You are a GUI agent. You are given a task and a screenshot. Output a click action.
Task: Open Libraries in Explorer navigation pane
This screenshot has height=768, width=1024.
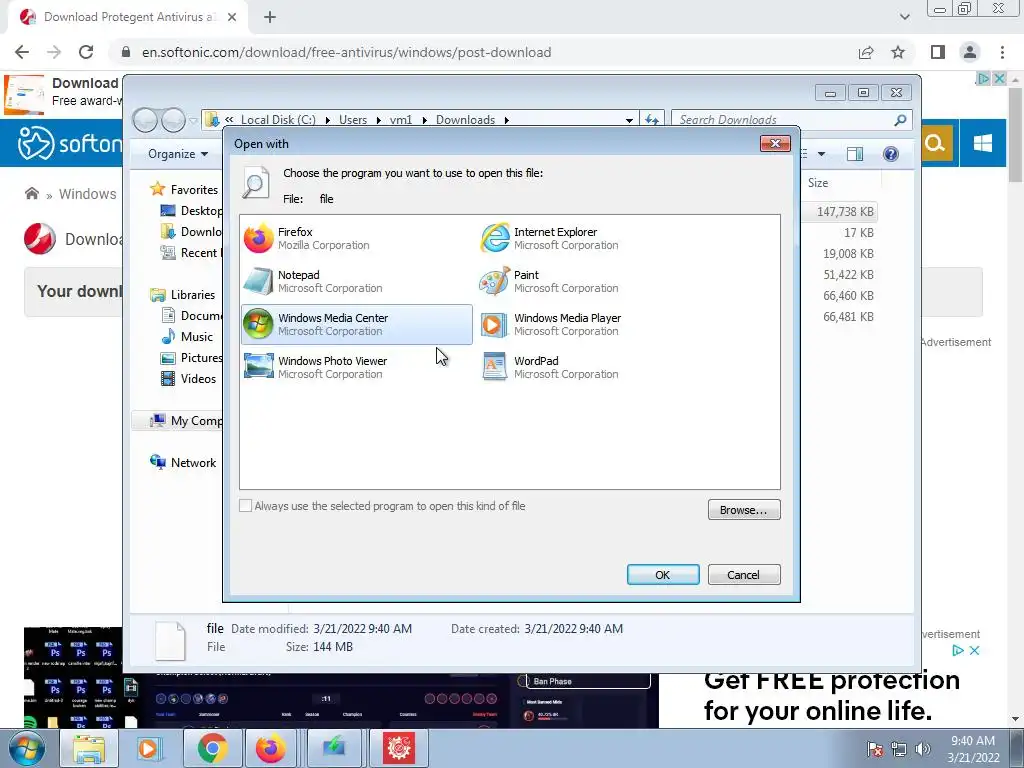tap(183, 295)
